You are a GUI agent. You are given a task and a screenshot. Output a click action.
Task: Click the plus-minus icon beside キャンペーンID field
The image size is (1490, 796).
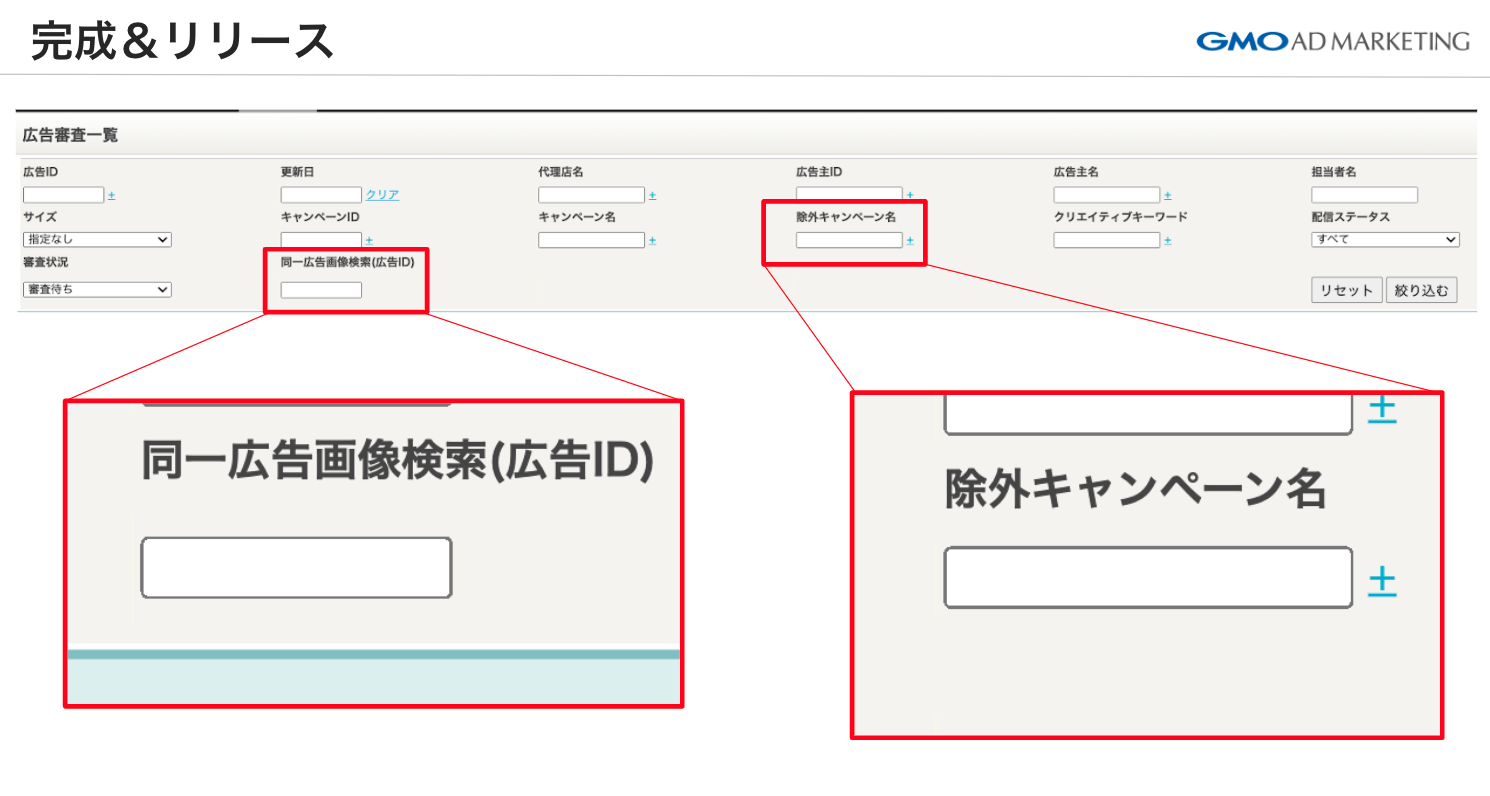pyautogui.click(x=369, y=240)
